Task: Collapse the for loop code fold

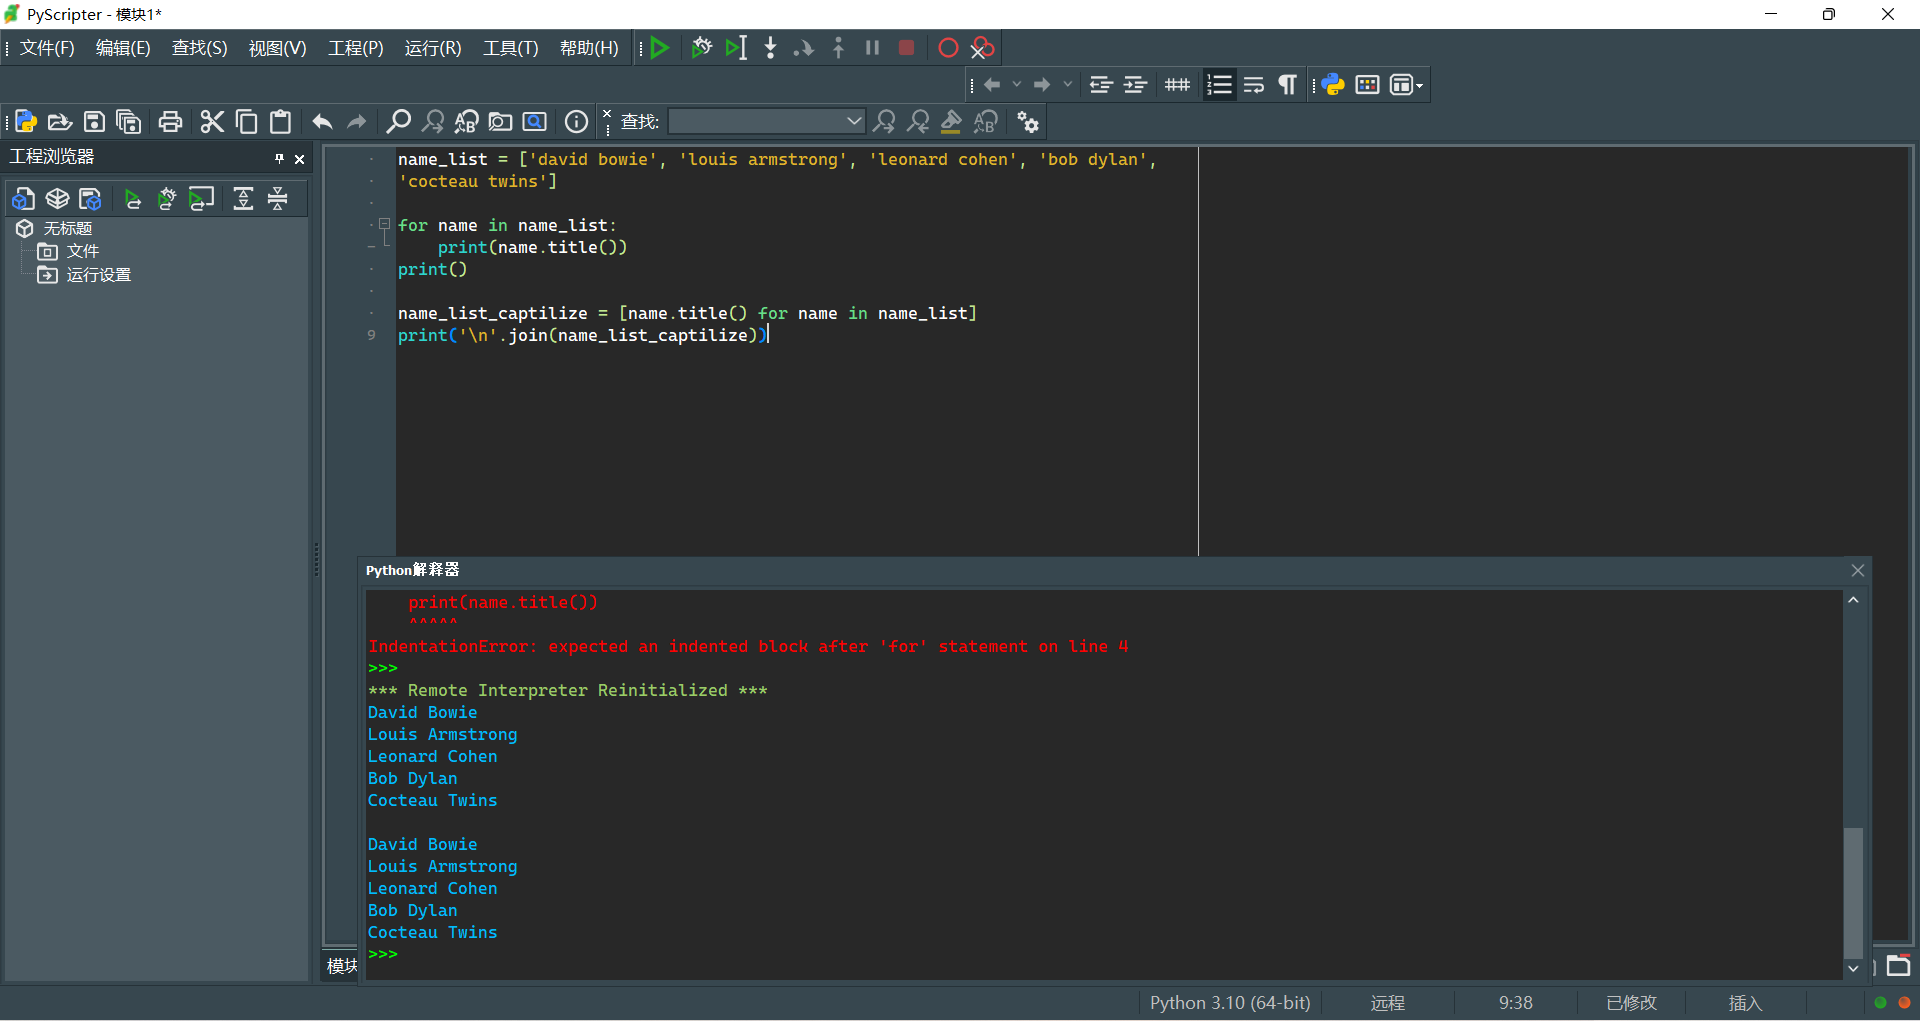Action: coord(384,225)
